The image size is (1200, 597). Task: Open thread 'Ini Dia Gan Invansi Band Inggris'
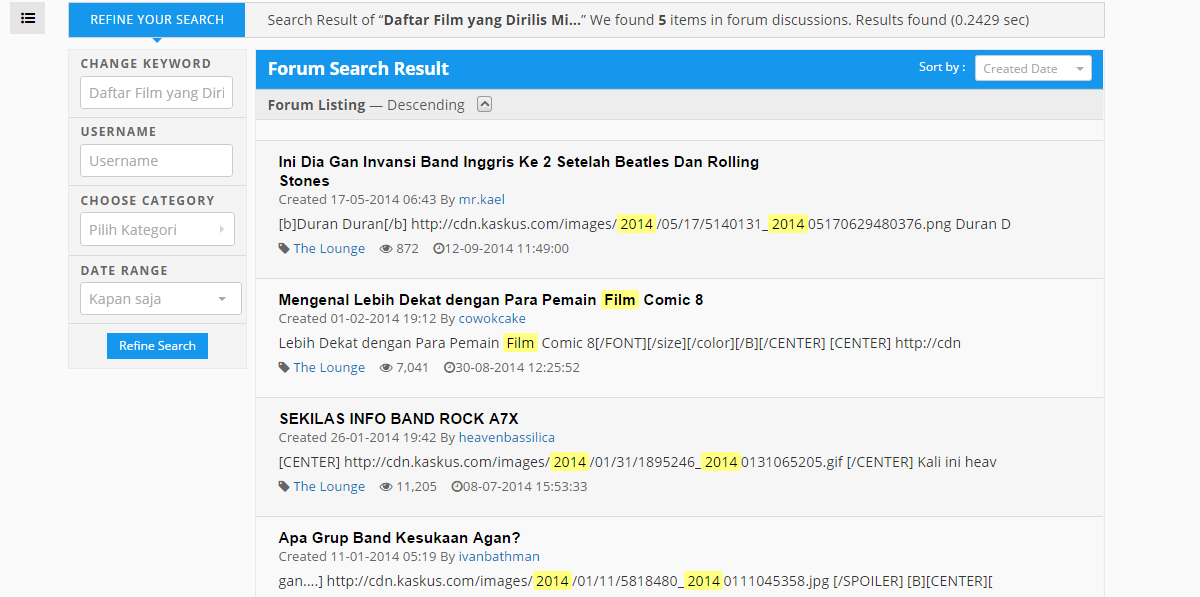click(519, 171)
